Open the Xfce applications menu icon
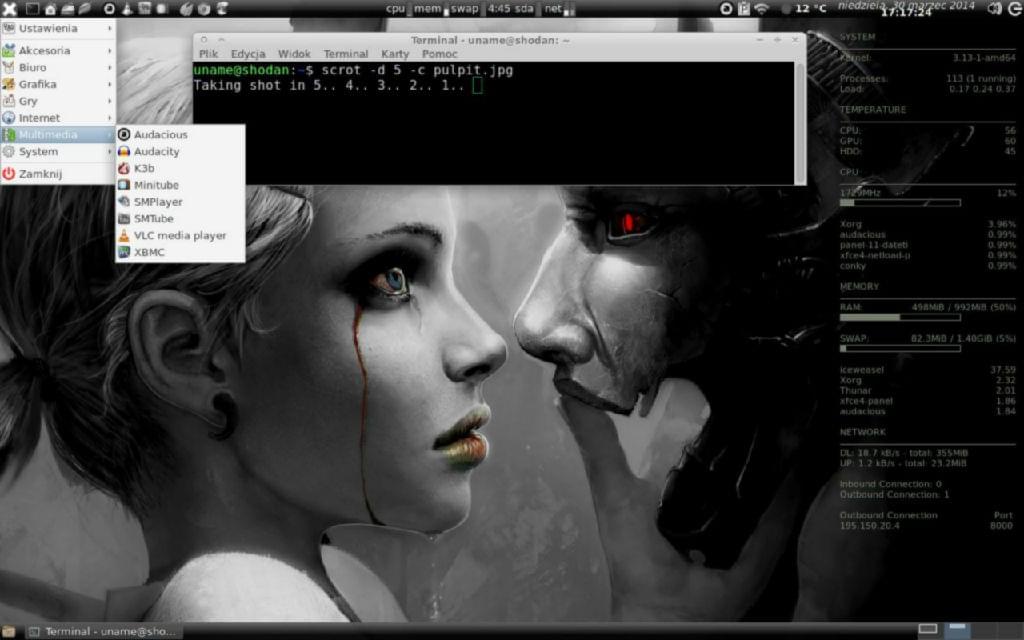 tap(8, 8)
